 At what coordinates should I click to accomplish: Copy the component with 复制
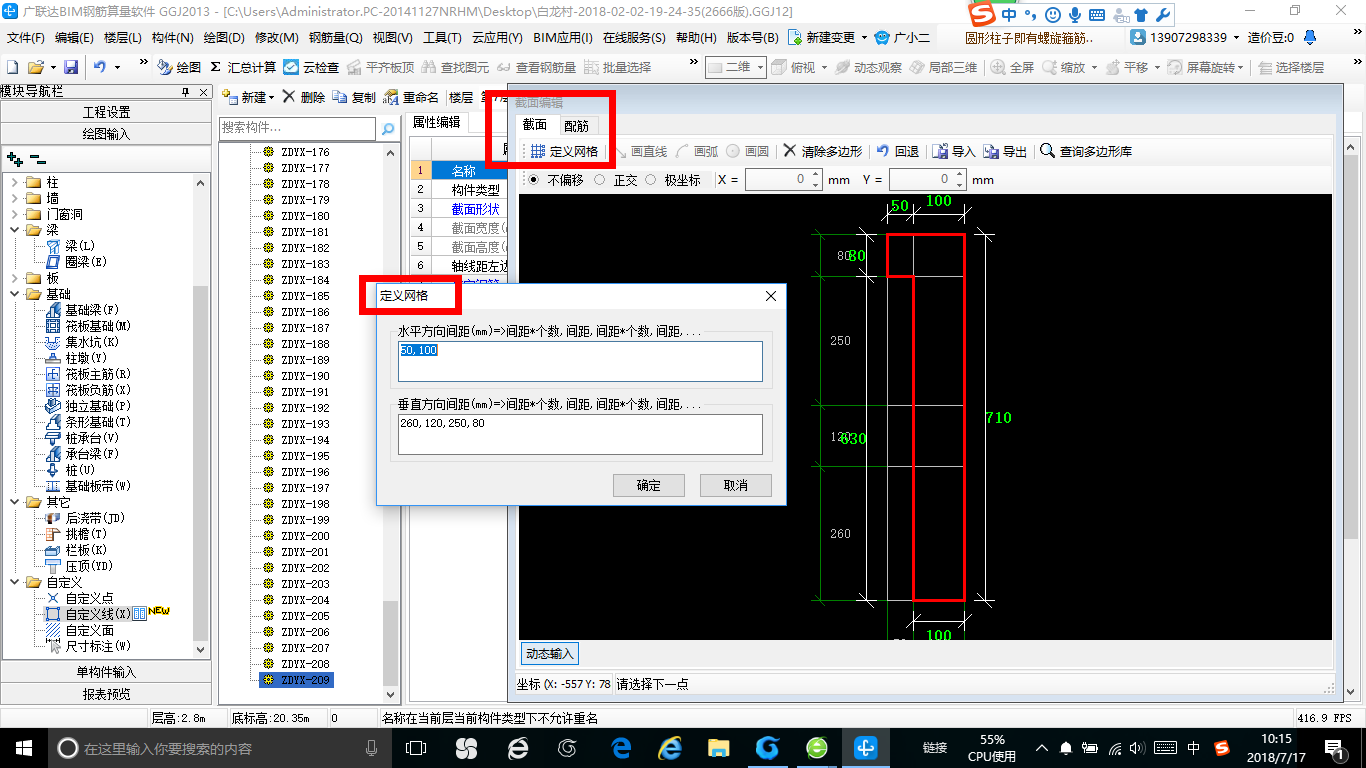pos(354,97)
